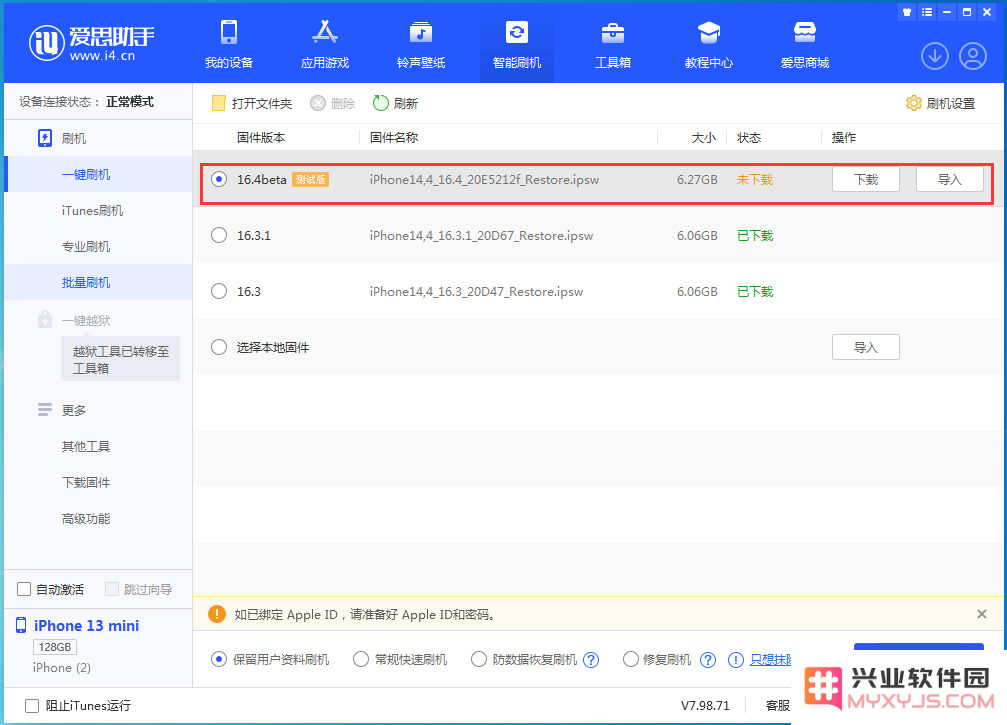The width and height of the screenshot is (1007, 725).
Task: Click 越狱工具已转移至工具箱 notice
Action: [x=121, y=359]
